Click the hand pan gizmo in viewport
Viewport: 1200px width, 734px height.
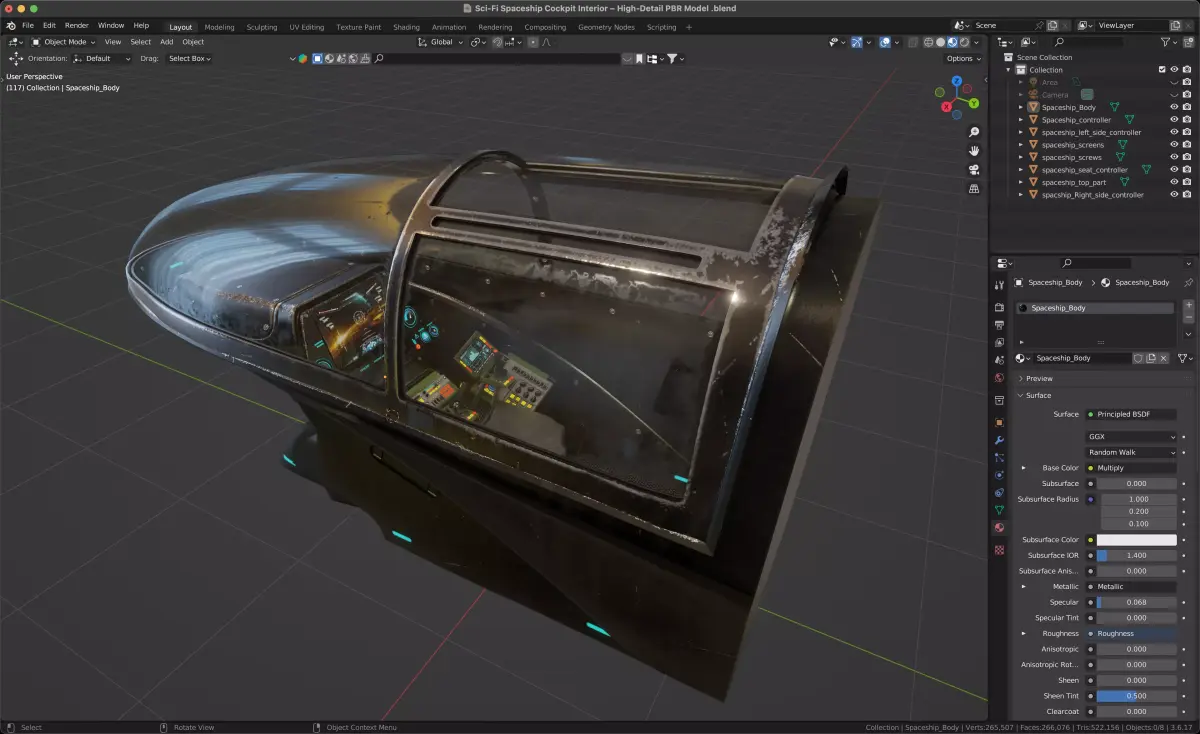974,150
